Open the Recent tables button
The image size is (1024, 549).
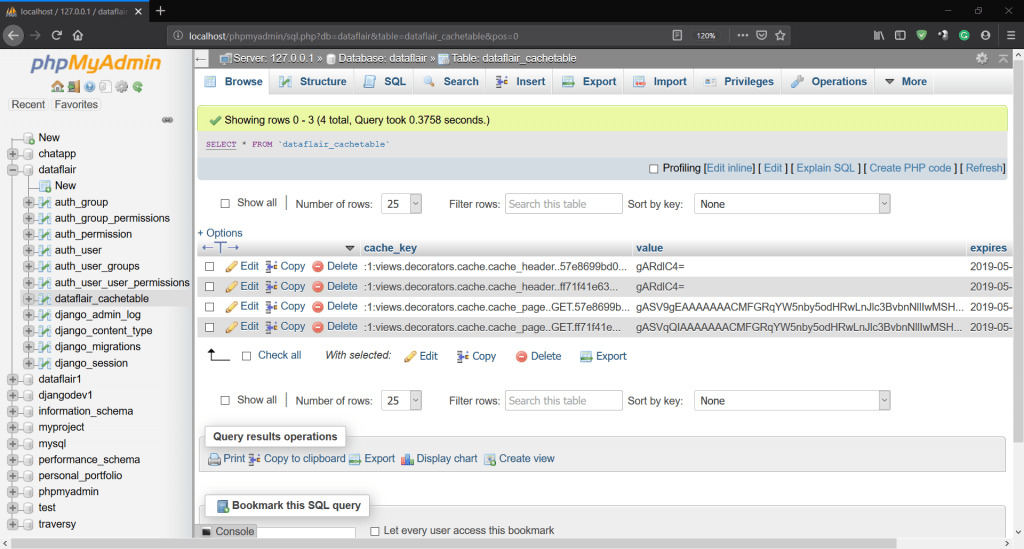(x=28, y=104)
